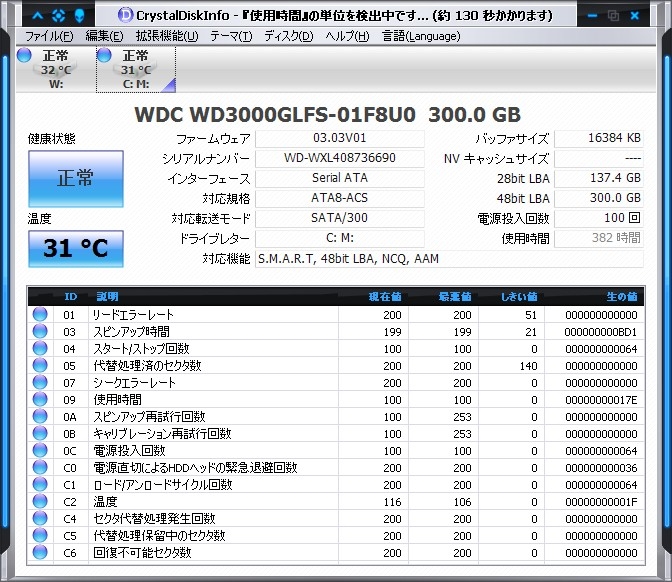This screenshot has height=582, width=672.
Task: Click status orb for row 0A スピンアップ再試行回数
Action: tap(40, 416)
